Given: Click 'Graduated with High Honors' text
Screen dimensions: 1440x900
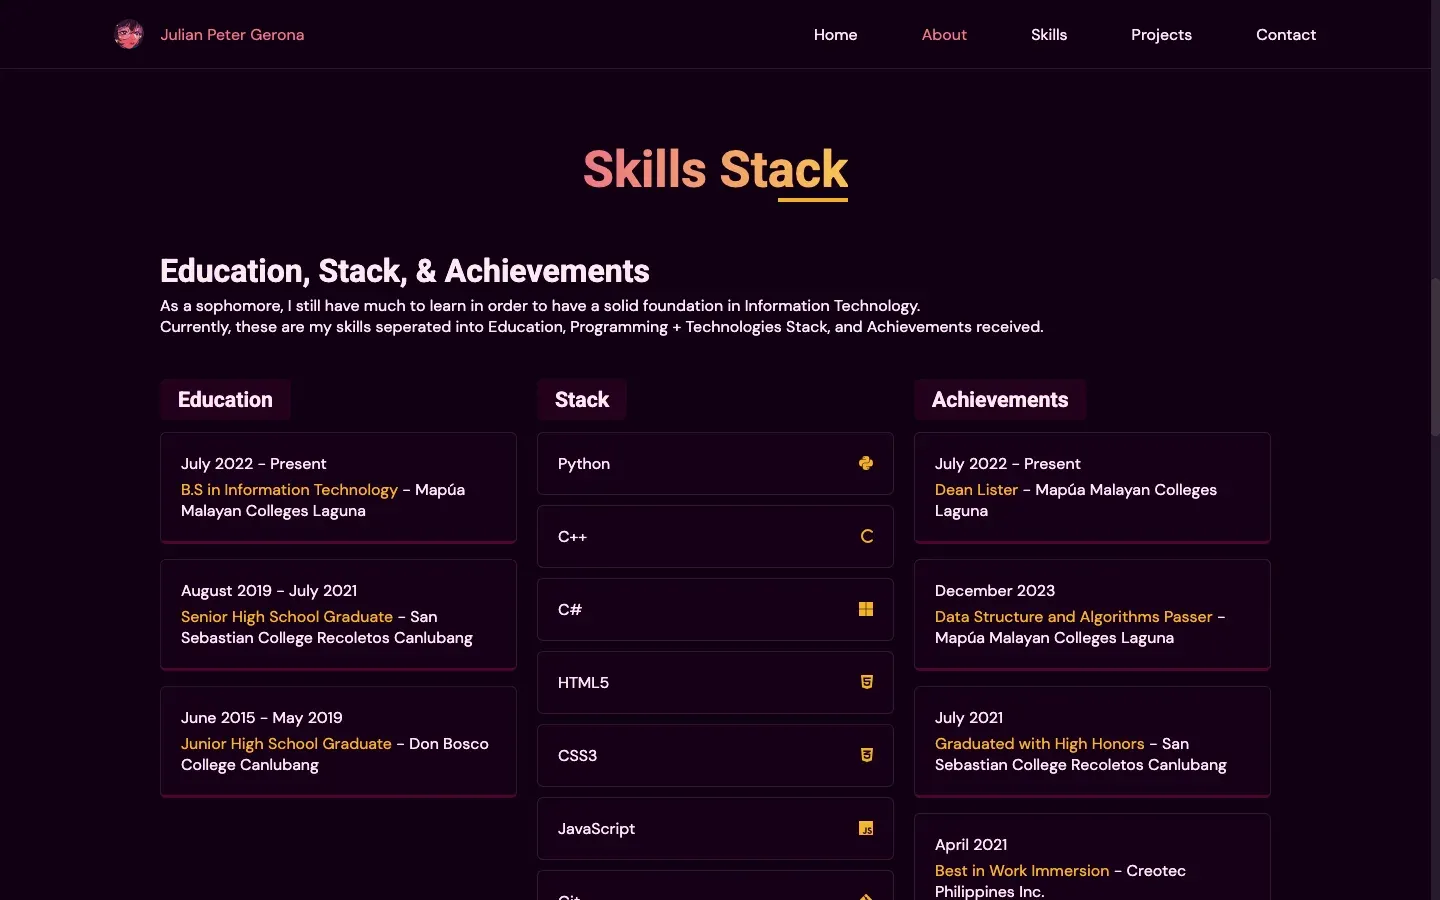Looking at the screenshot, I should coord(1039,743).
